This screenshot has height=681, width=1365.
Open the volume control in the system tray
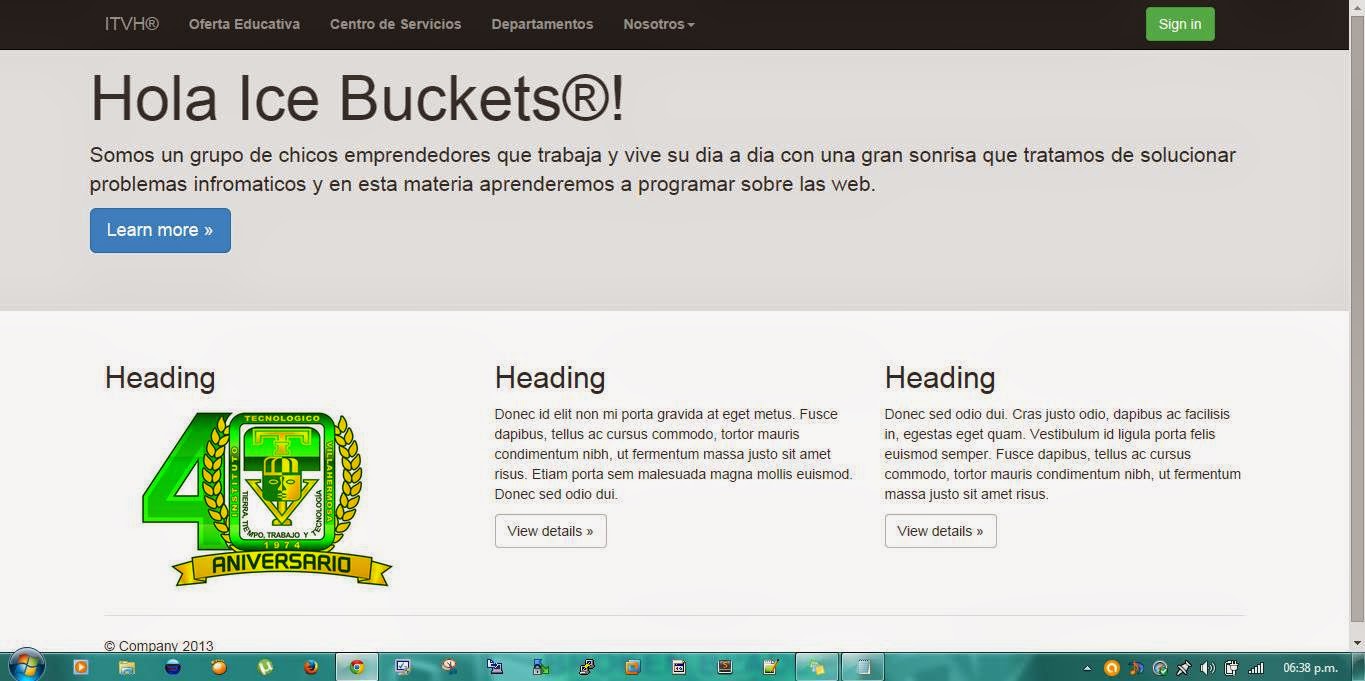click(1207, 666)
